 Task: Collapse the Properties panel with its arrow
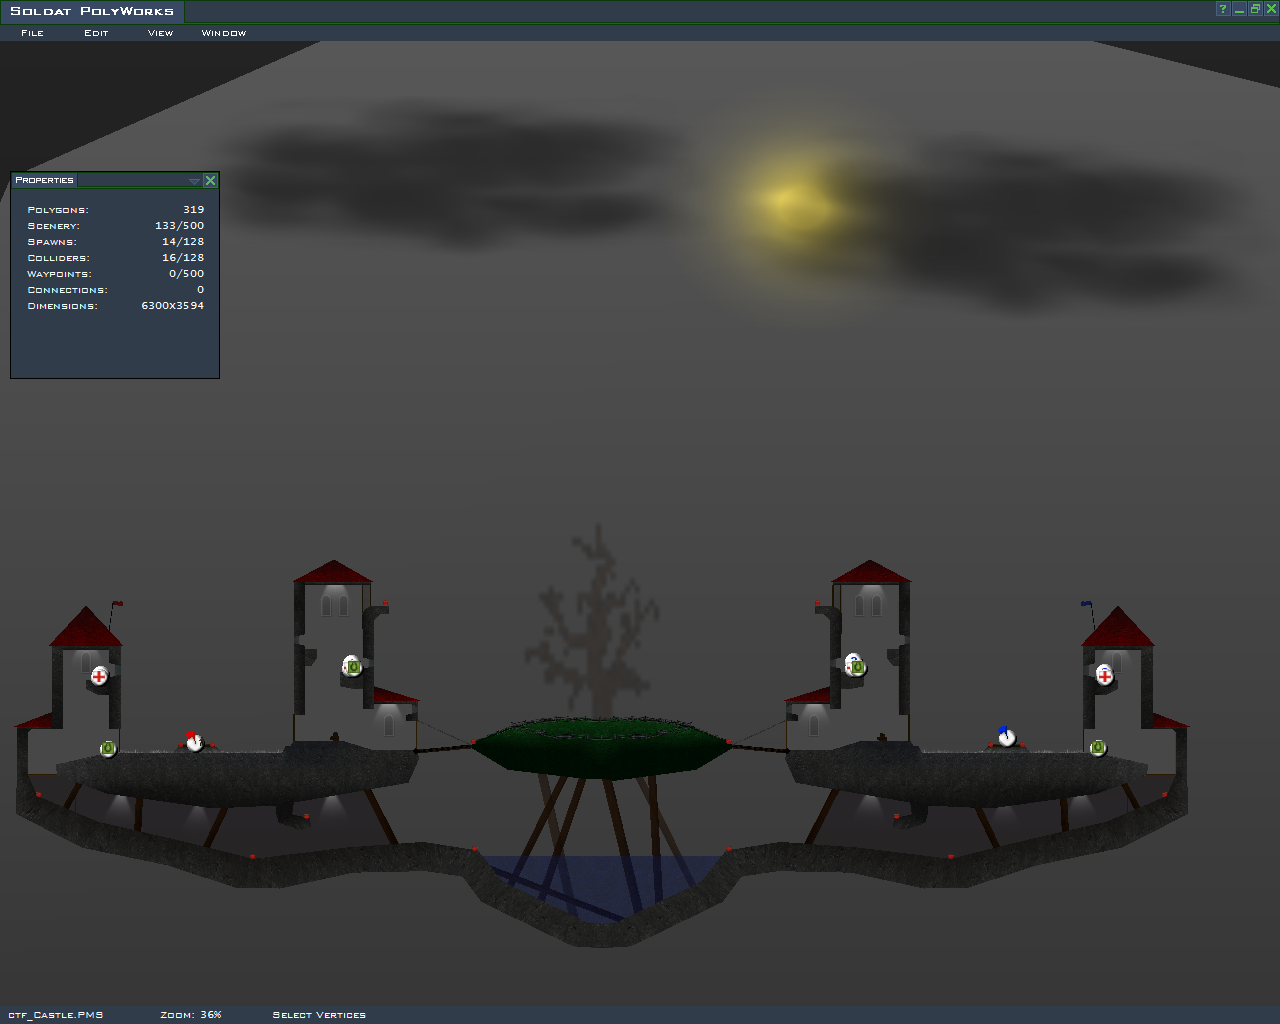pos(194,181)
